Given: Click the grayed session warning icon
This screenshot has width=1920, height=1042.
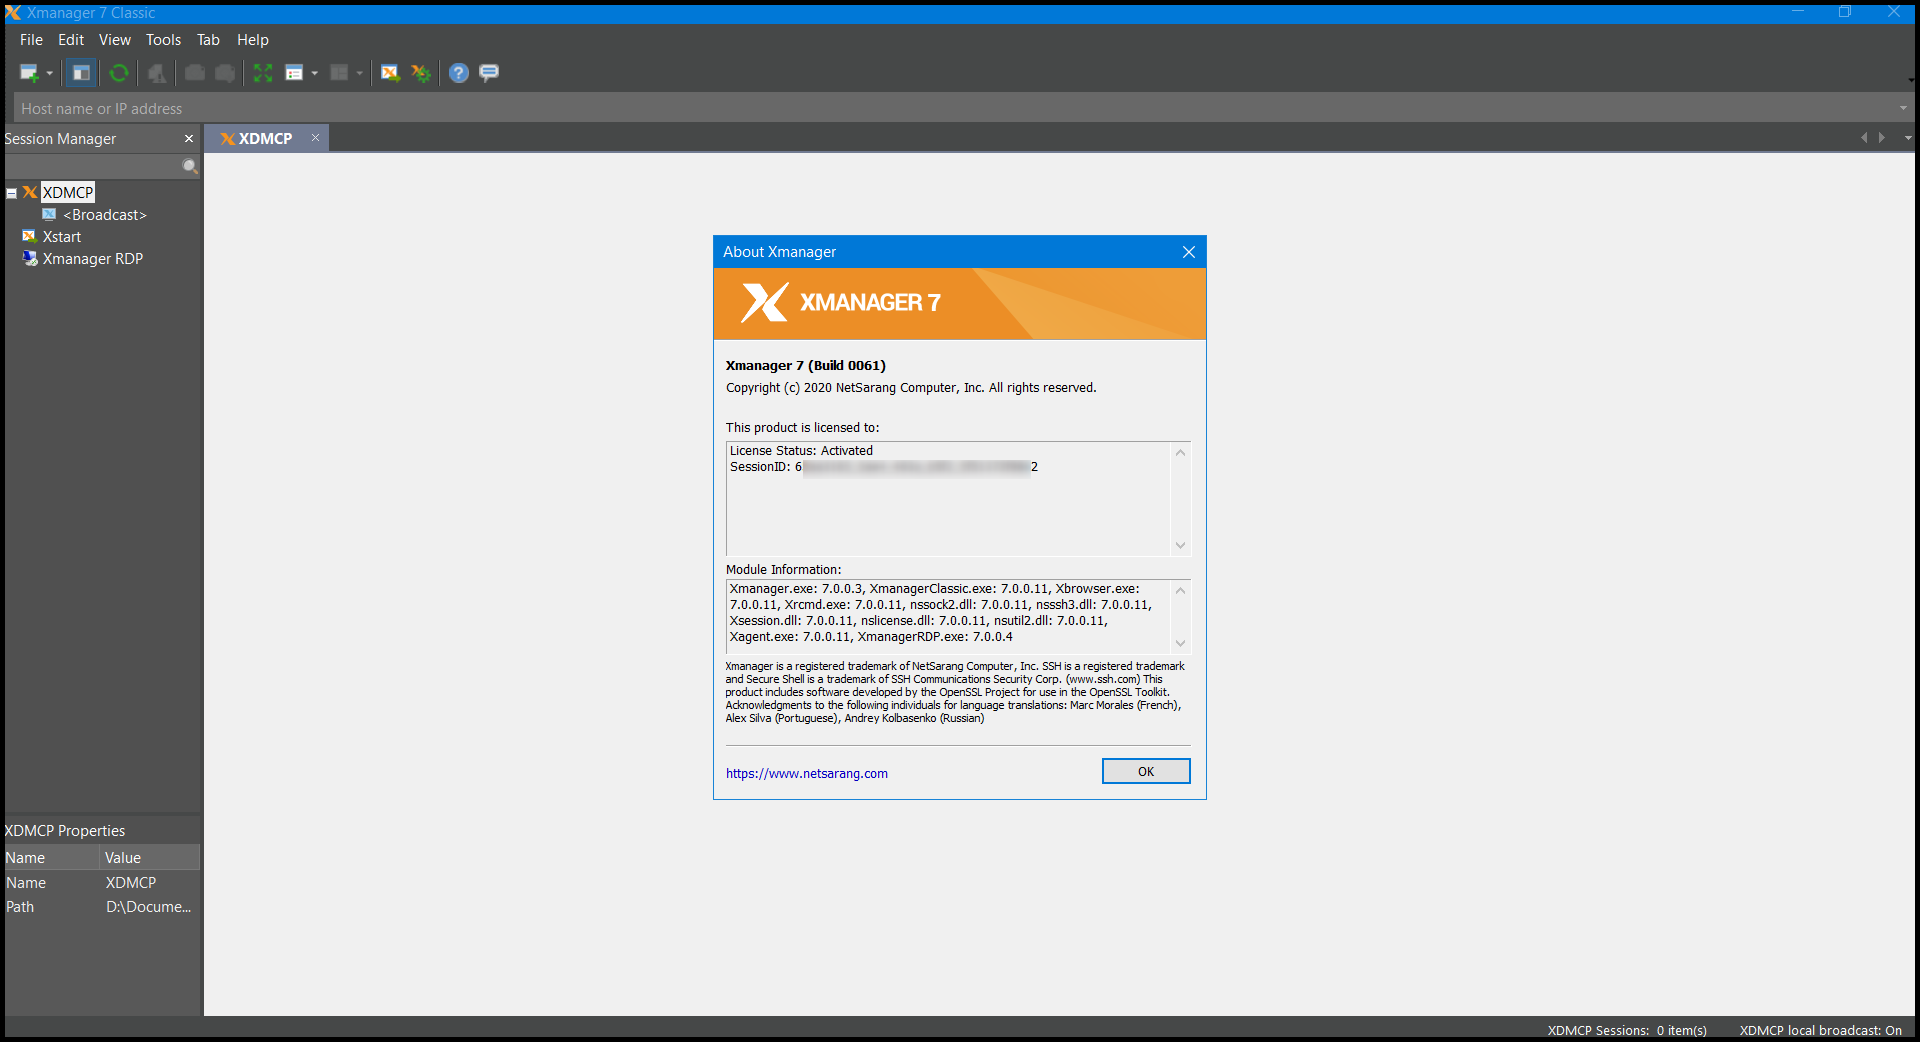Looking at the screenshot, I should [157, 73].
